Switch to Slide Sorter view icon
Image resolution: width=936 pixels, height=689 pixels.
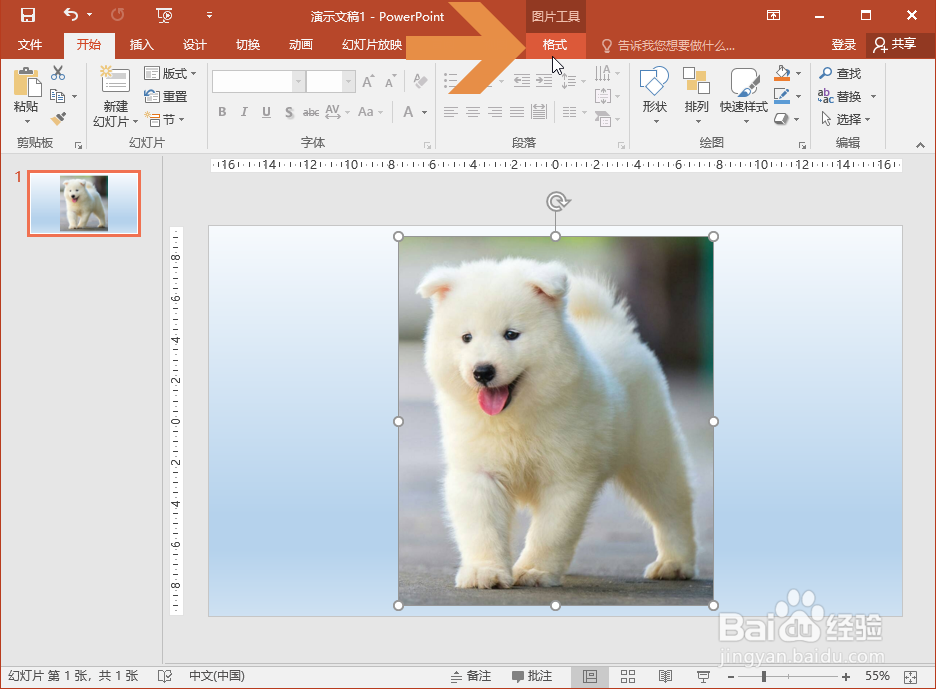(x=628, y=676)
